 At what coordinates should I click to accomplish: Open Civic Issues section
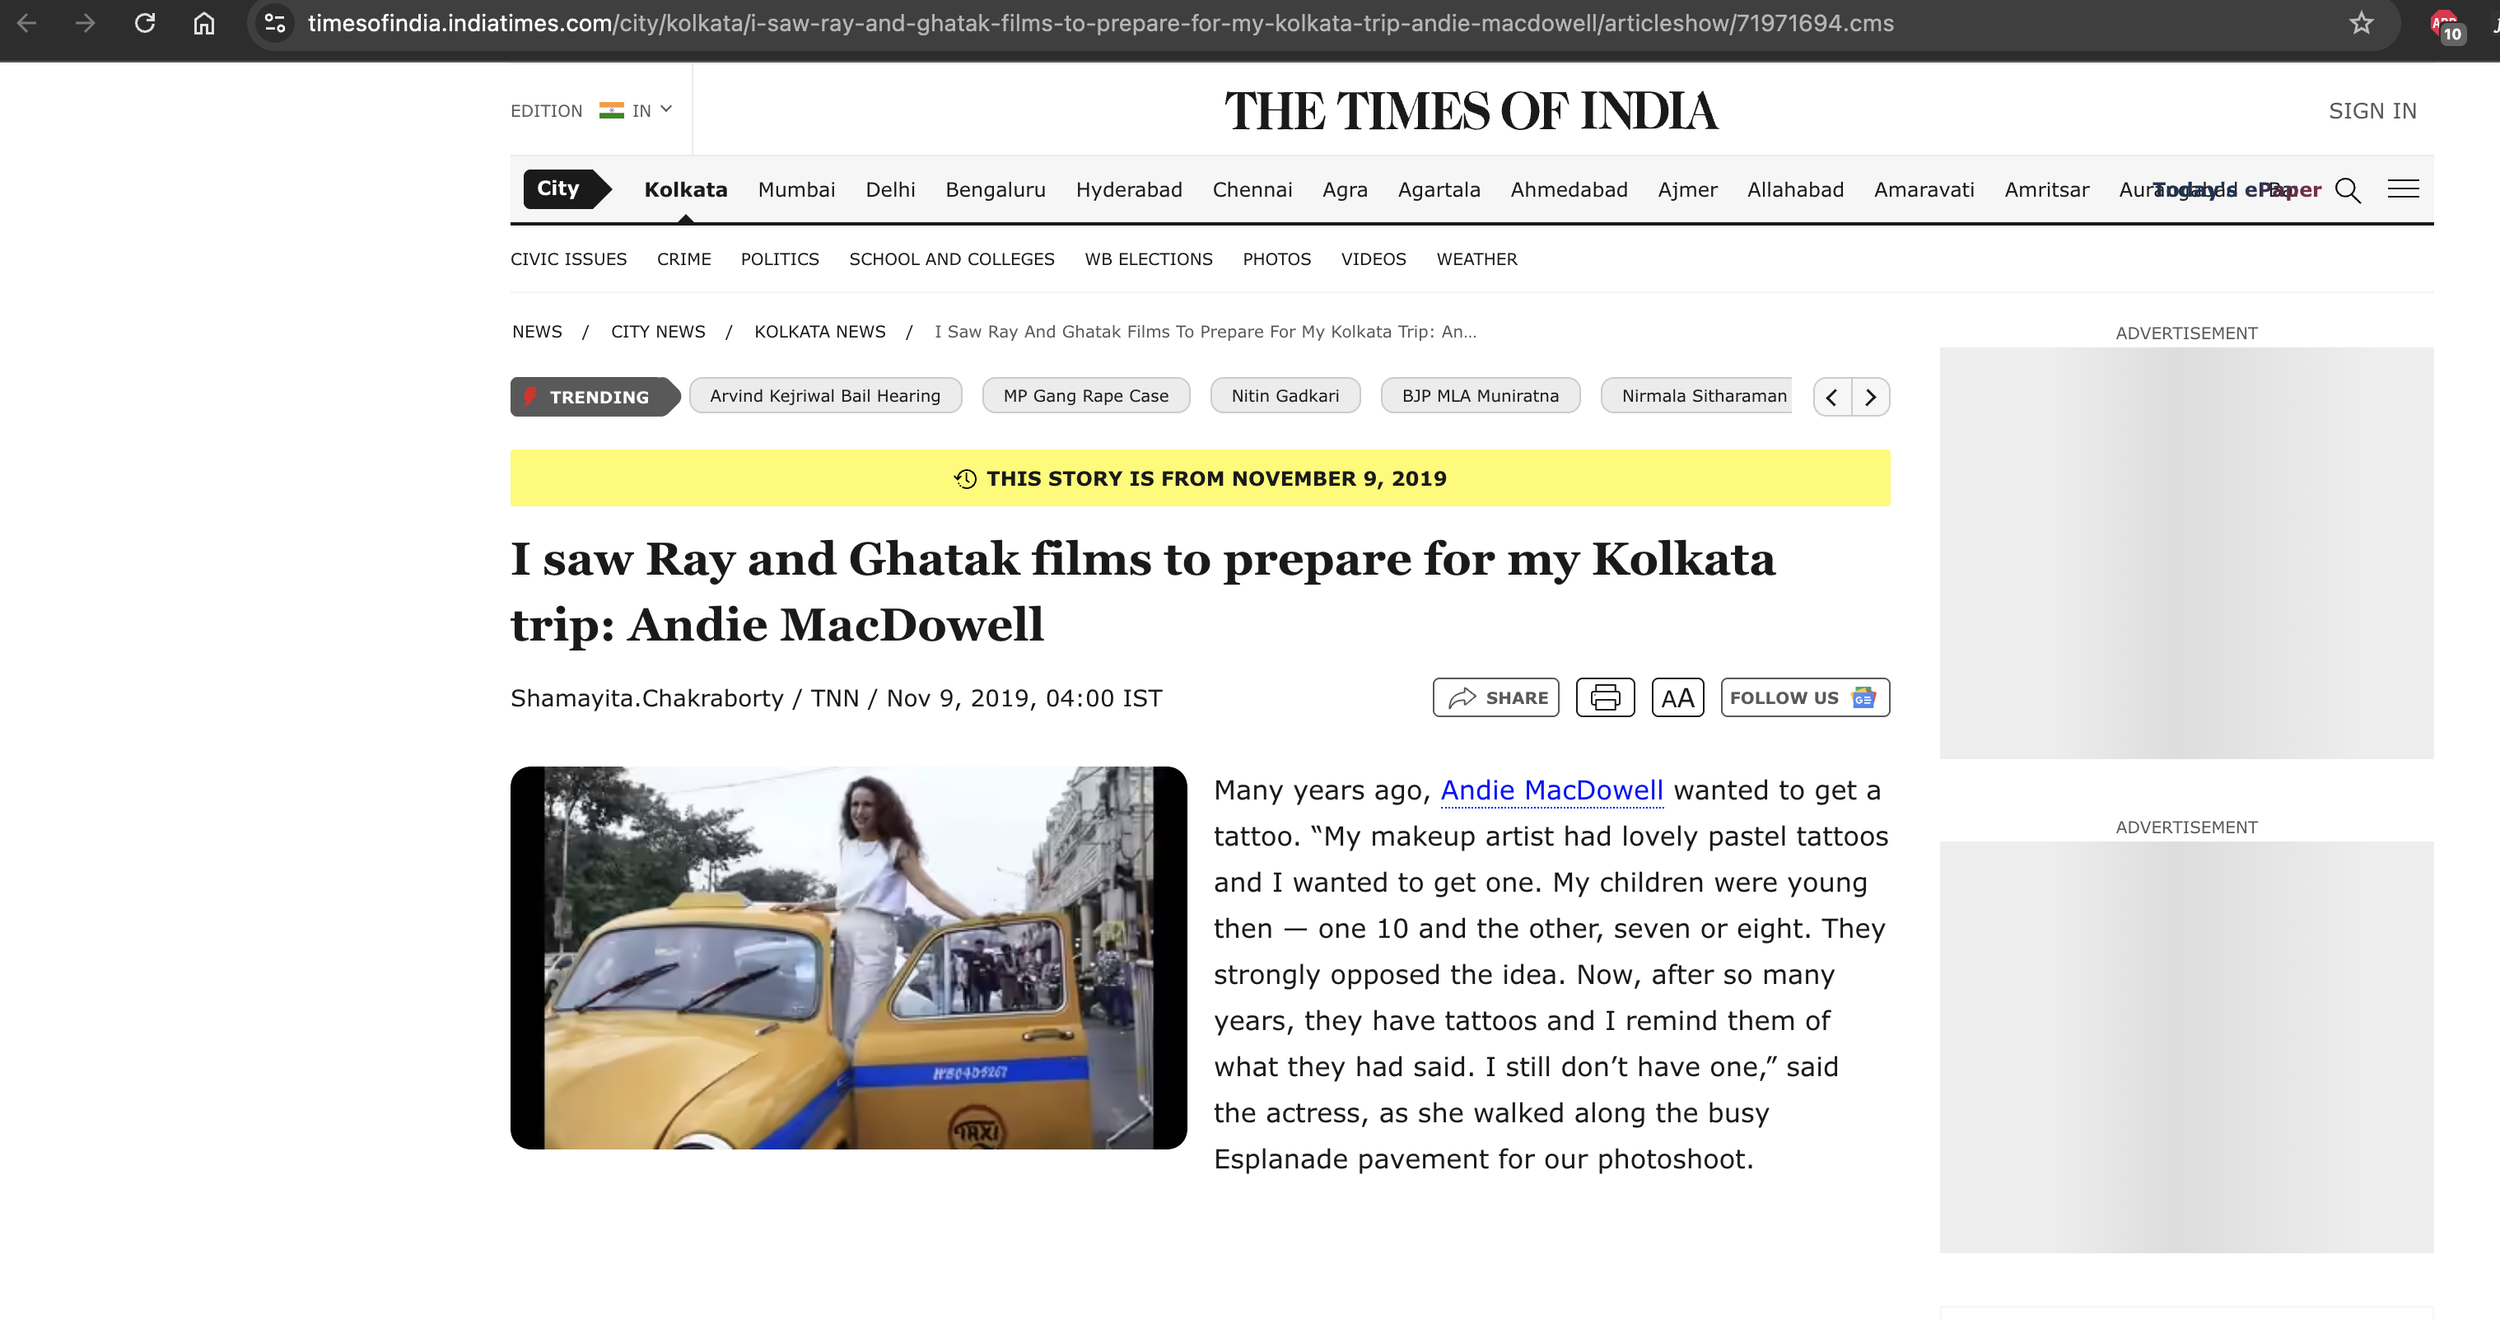568,259
